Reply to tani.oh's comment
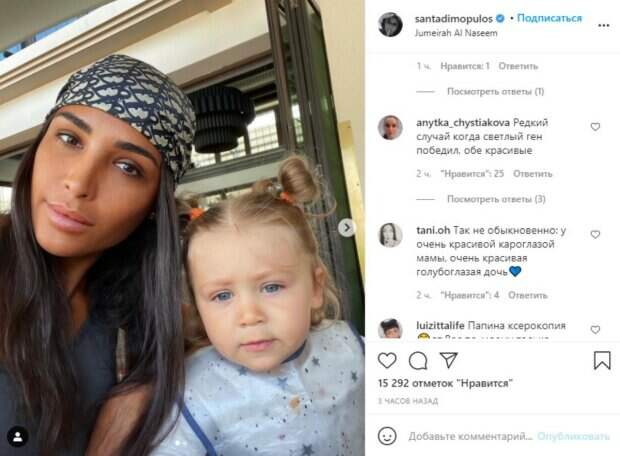This screenshot has height=456, width=620. coord(527,295)
